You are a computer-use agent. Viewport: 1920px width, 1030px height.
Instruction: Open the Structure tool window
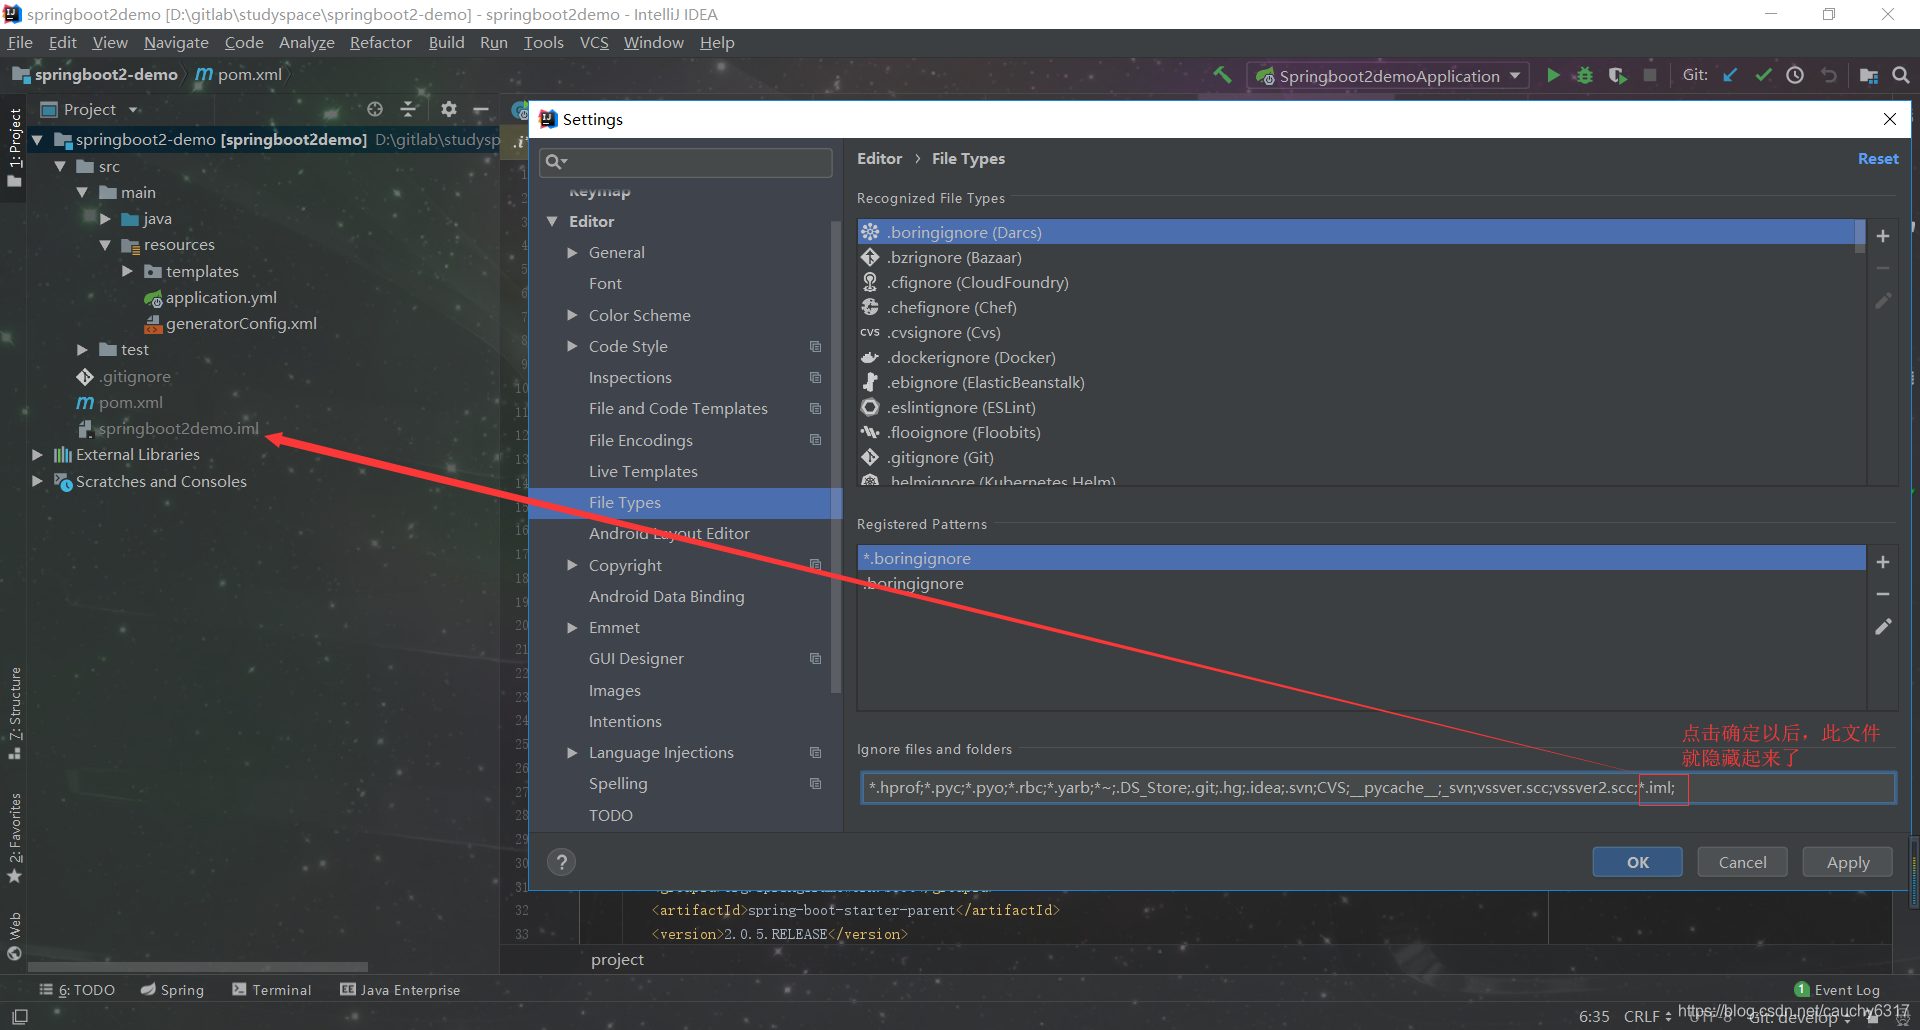15,712
